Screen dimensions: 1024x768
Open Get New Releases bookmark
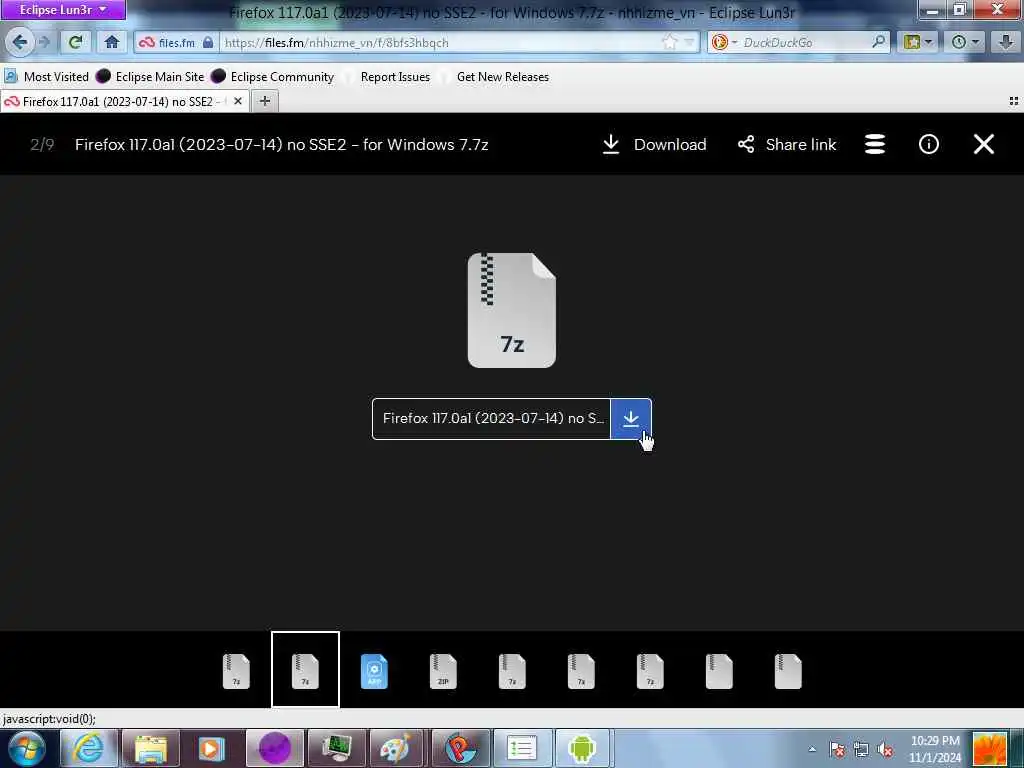pyautogui.click(x=494, y=76)
